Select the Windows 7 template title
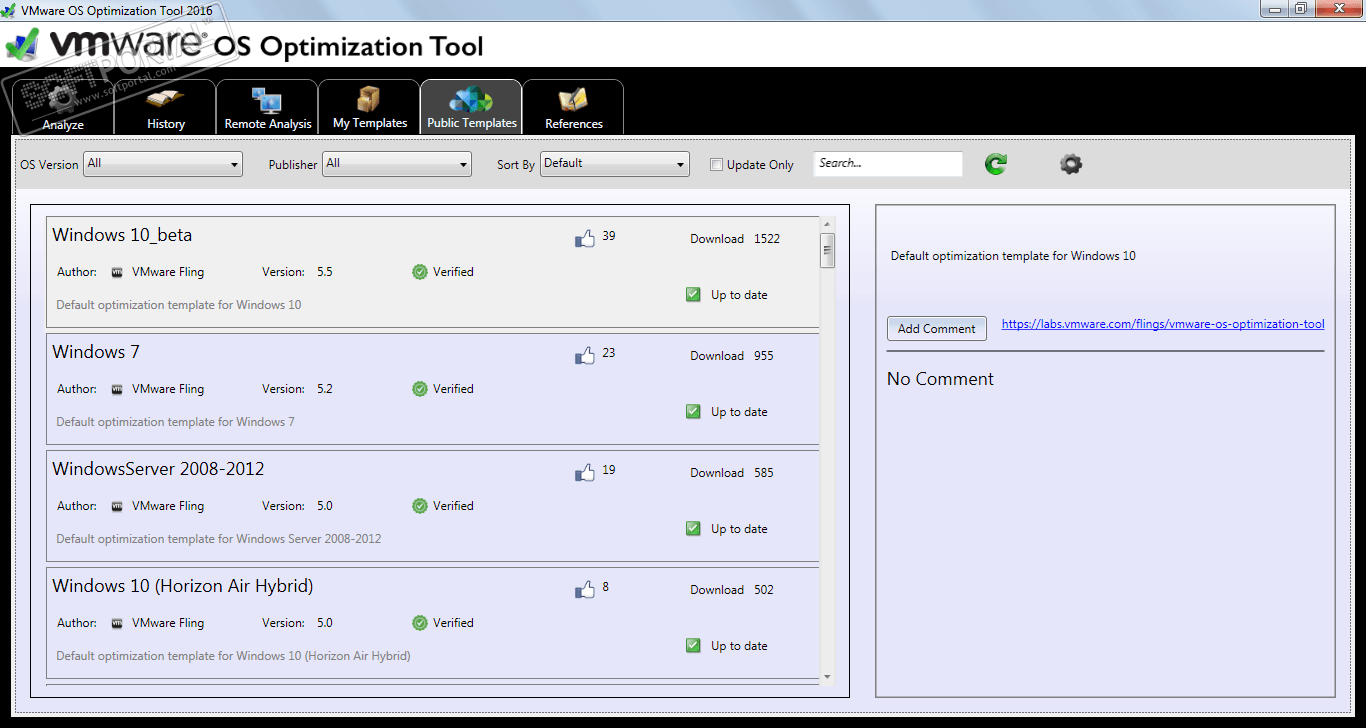This screenshot has height=728, width=1366. point(96,352)
